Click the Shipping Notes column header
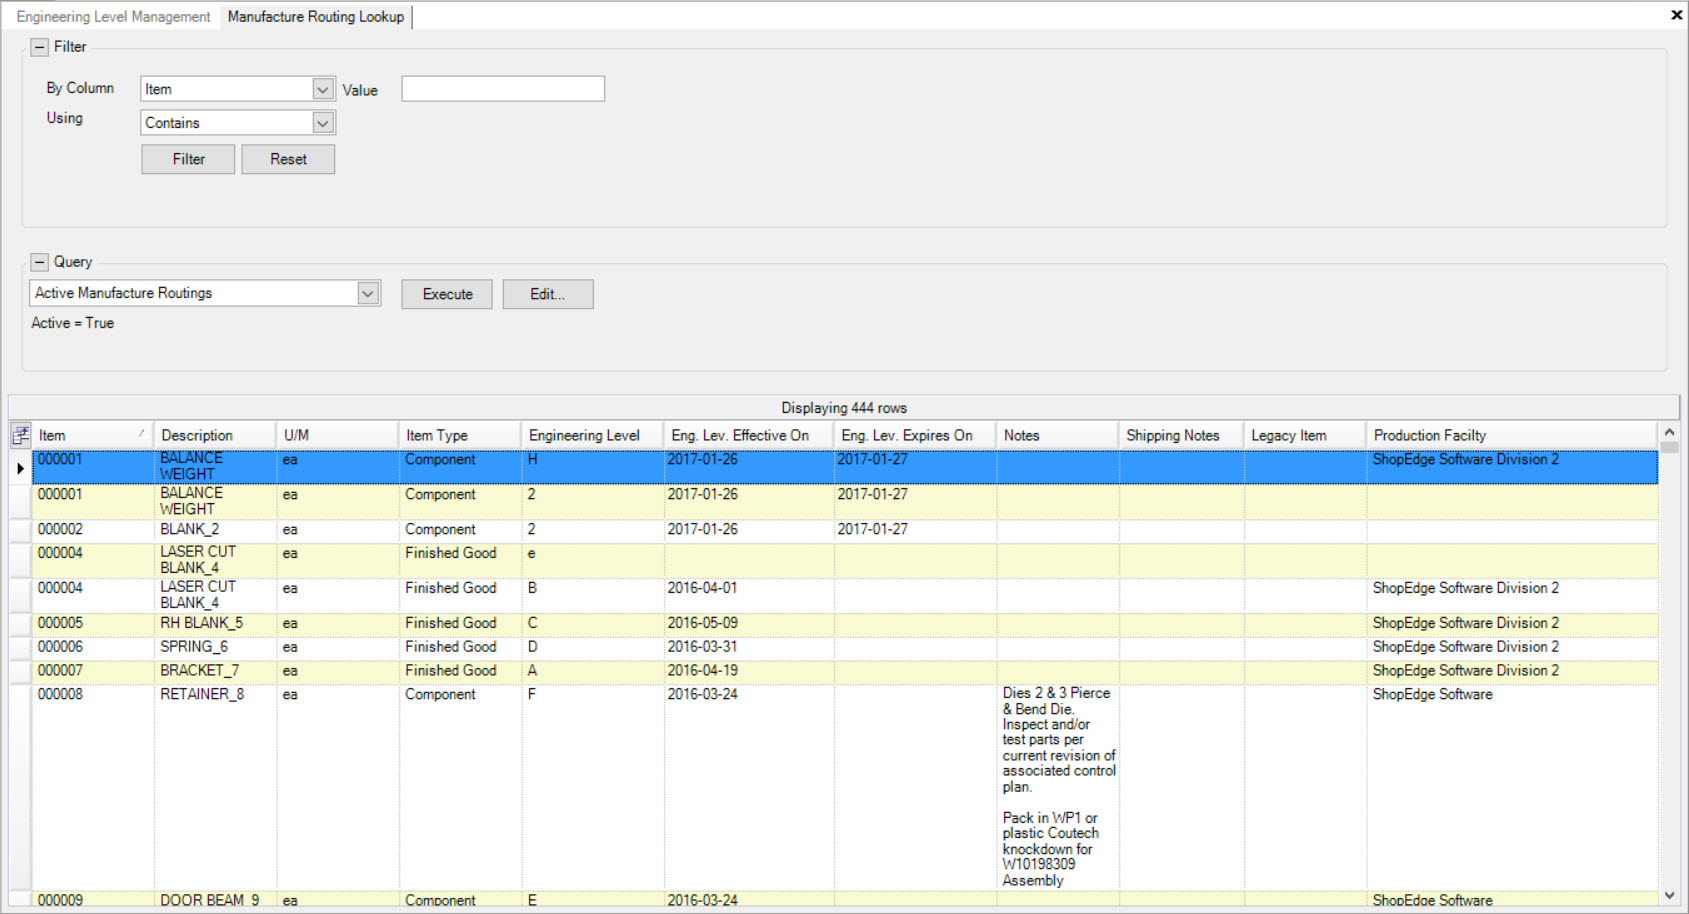Screen dimensions: 1689x914 tap(1181, 435)
